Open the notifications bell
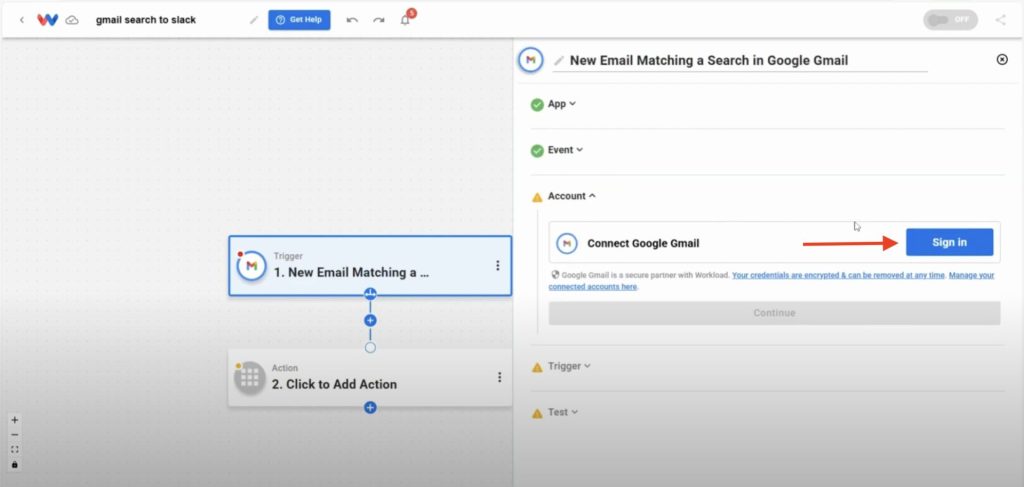 405,20
